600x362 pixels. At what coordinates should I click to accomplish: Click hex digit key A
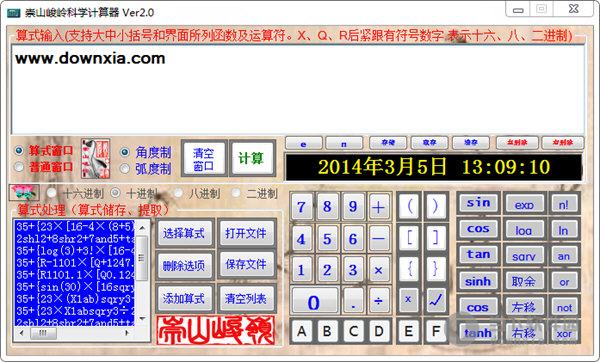(x=302, y=331)
